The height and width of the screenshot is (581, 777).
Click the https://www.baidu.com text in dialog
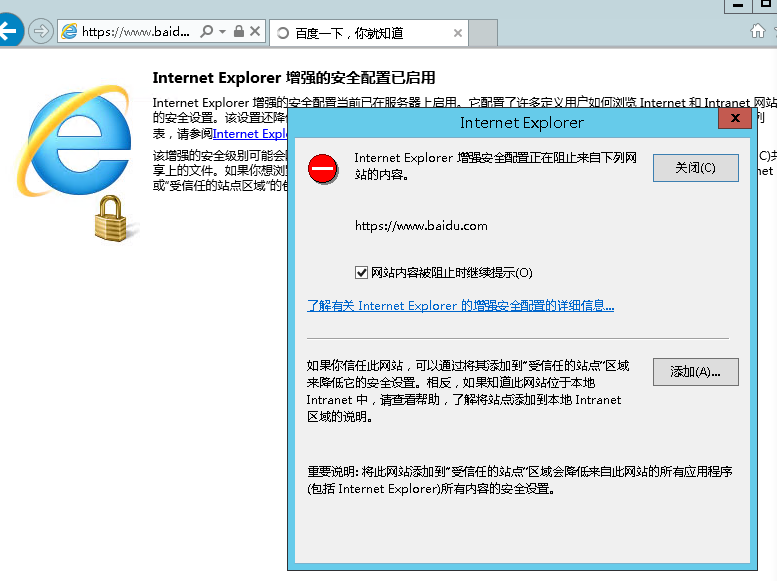tap(421, 226)
